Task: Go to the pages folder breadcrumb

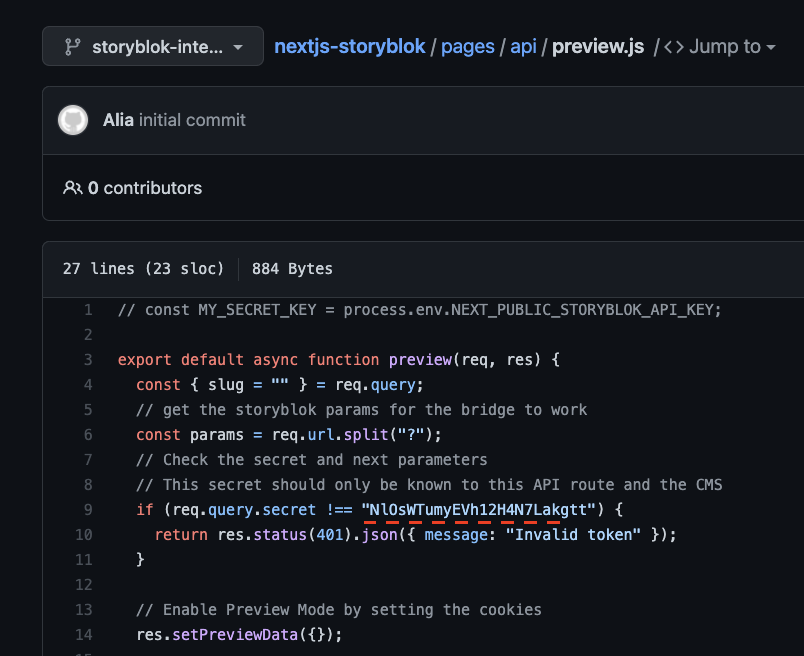Action: 468,47
